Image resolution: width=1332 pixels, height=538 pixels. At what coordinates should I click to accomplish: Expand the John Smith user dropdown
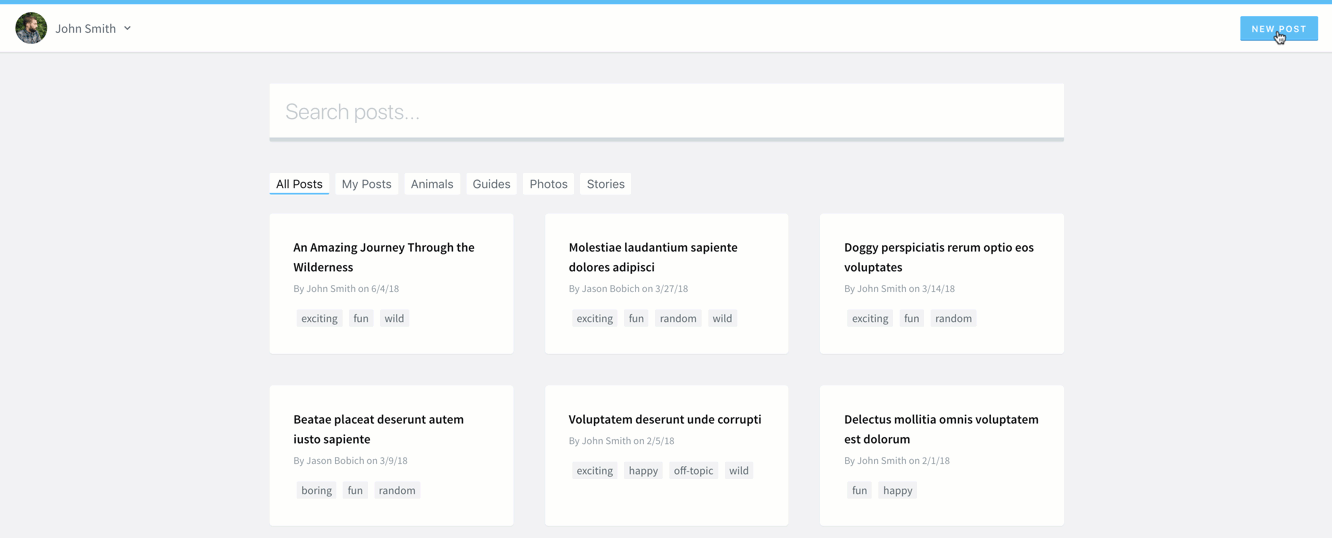pyautogui.click(x=127, y=29)
